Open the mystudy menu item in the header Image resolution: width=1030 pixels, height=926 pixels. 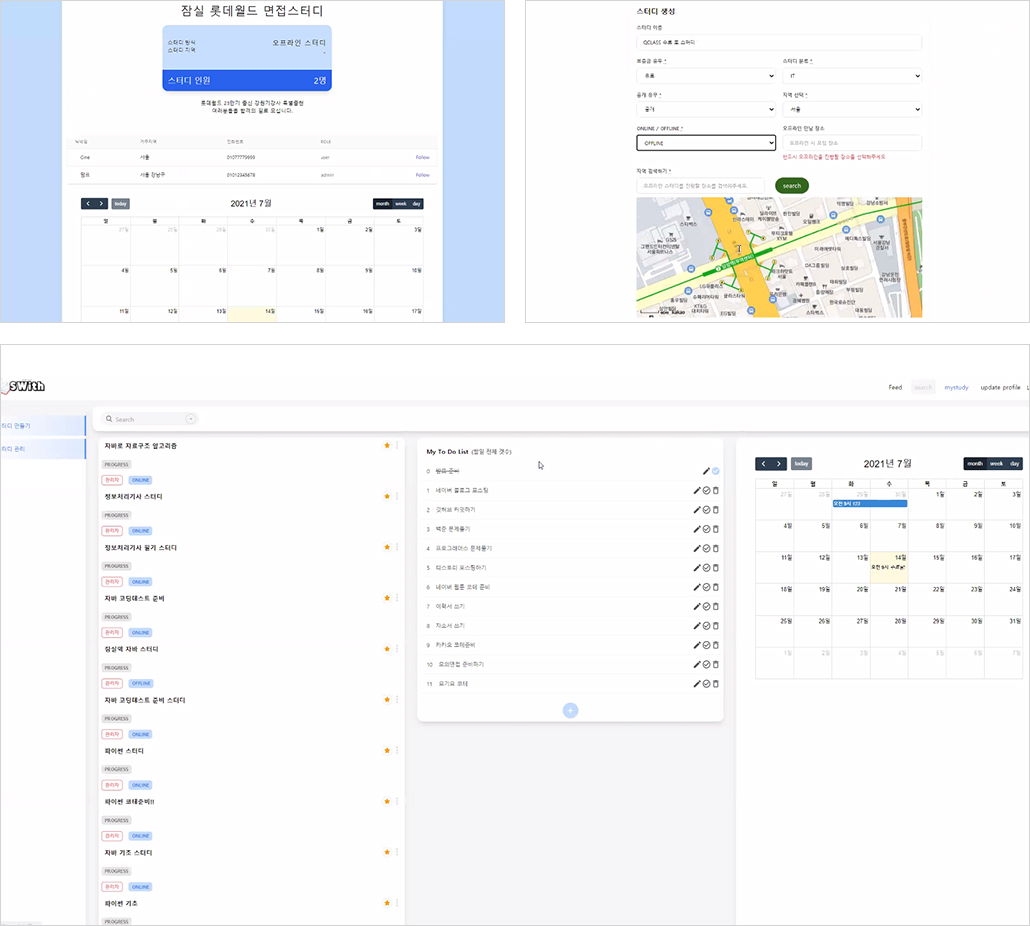pyautogui.click(x=956, y=387)
